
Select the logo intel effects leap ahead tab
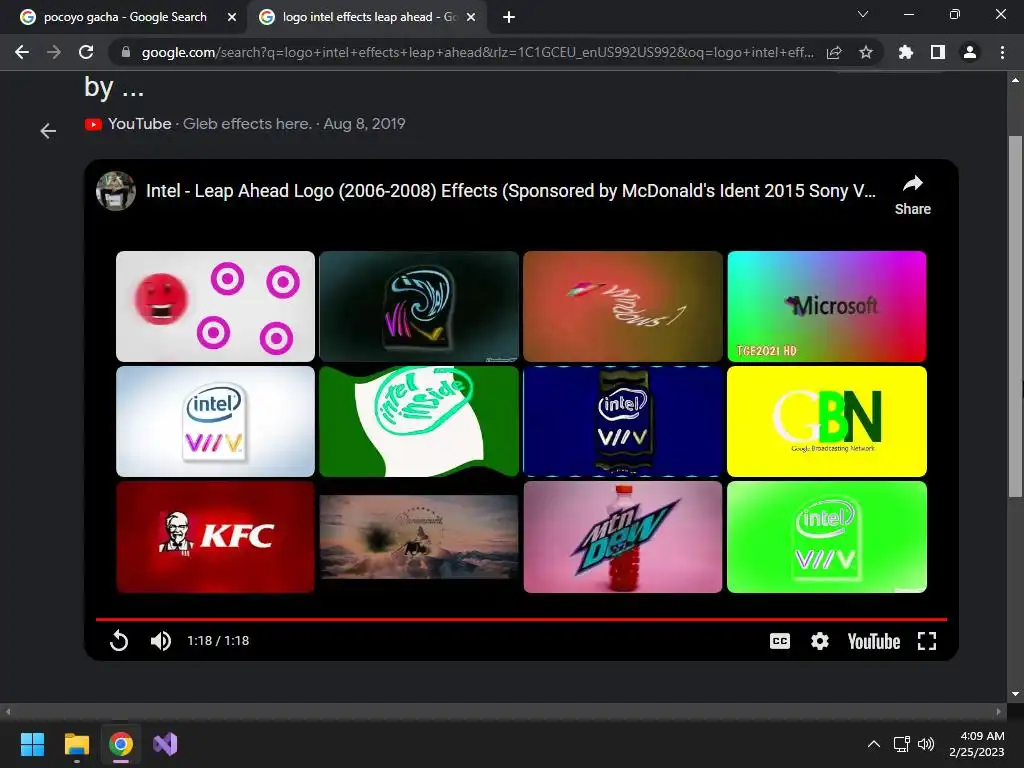pyautogui.click(x=369, y=17)
